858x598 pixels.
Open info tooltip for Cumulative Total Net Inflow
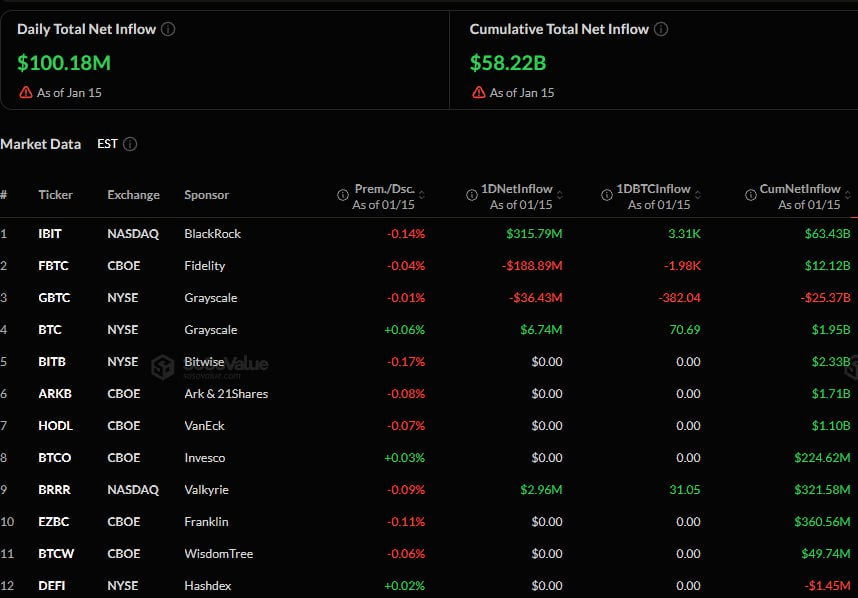(660, 29)
